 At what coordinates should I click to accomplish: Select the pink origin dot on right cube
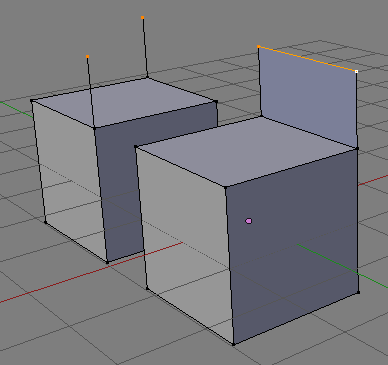point(249,221)
